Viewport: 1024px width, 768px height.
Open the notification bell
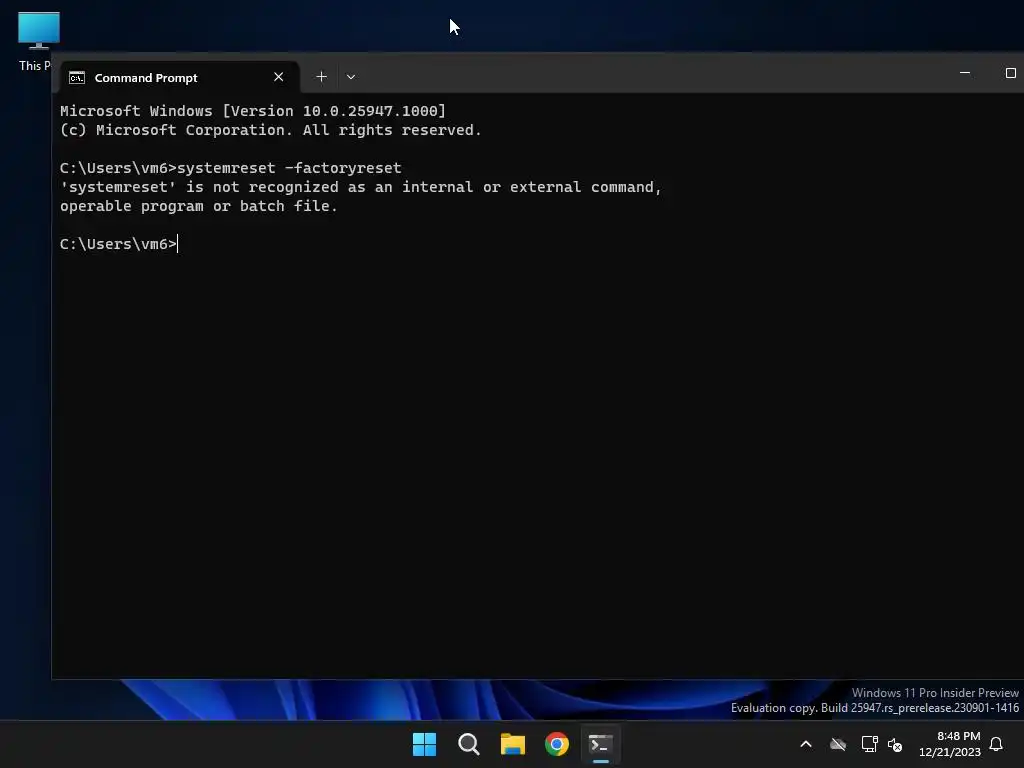[x=996, y=744]
